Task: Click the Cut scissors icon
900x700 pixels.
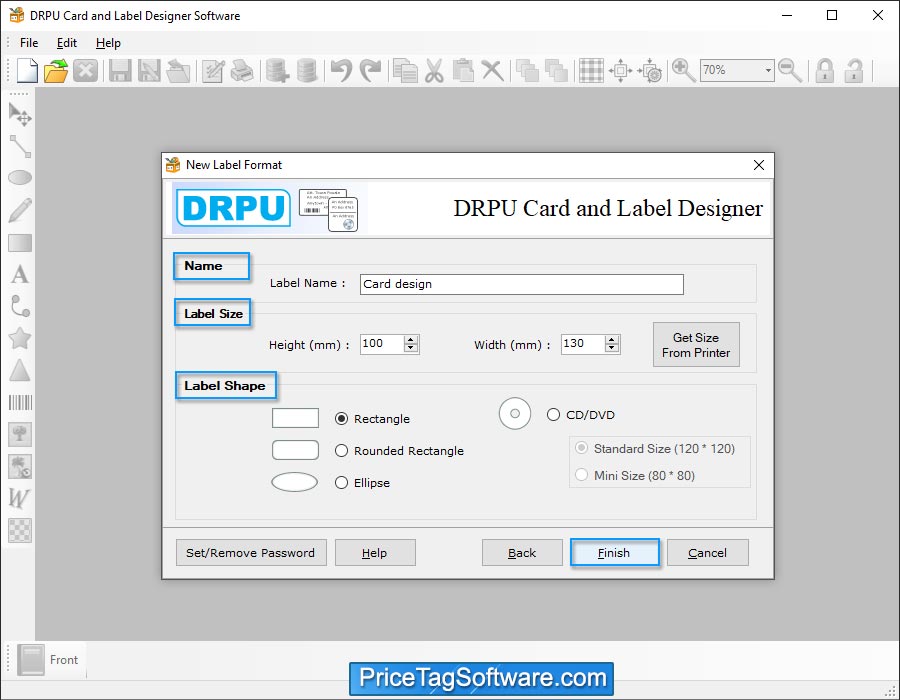Action: [x=435, y=71]
